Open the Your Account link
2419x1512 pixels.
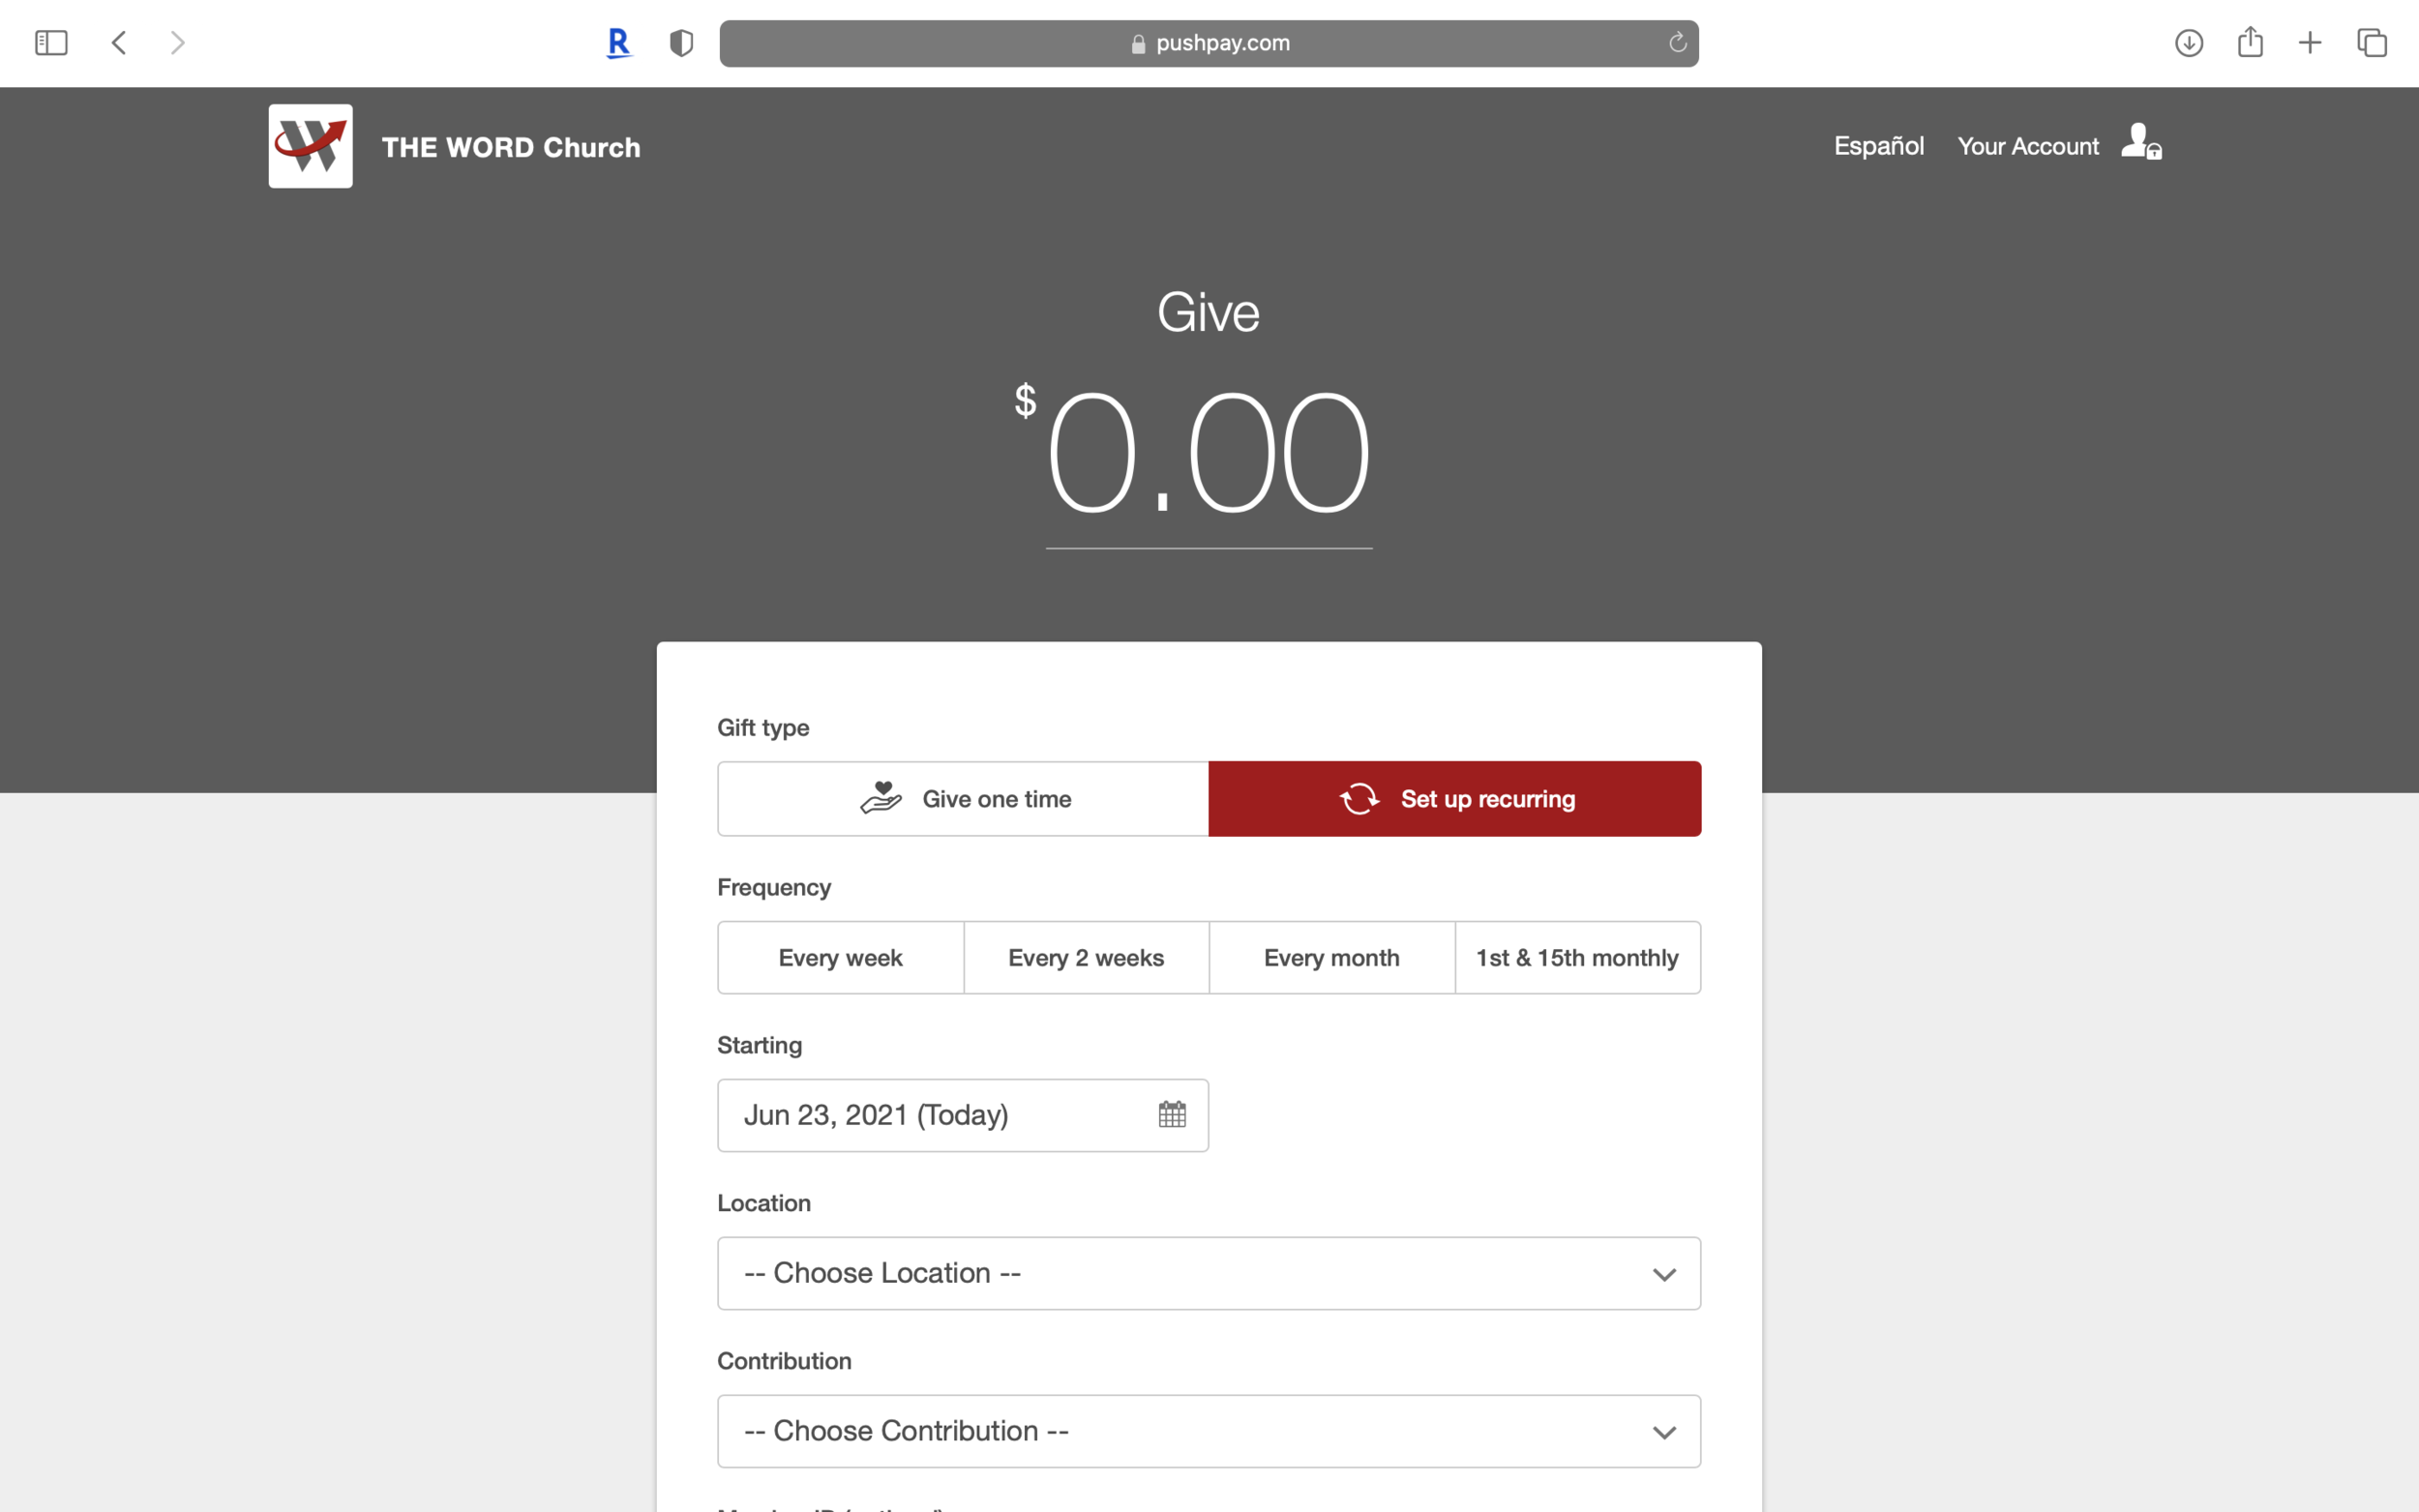click(x=2027, y=146)
